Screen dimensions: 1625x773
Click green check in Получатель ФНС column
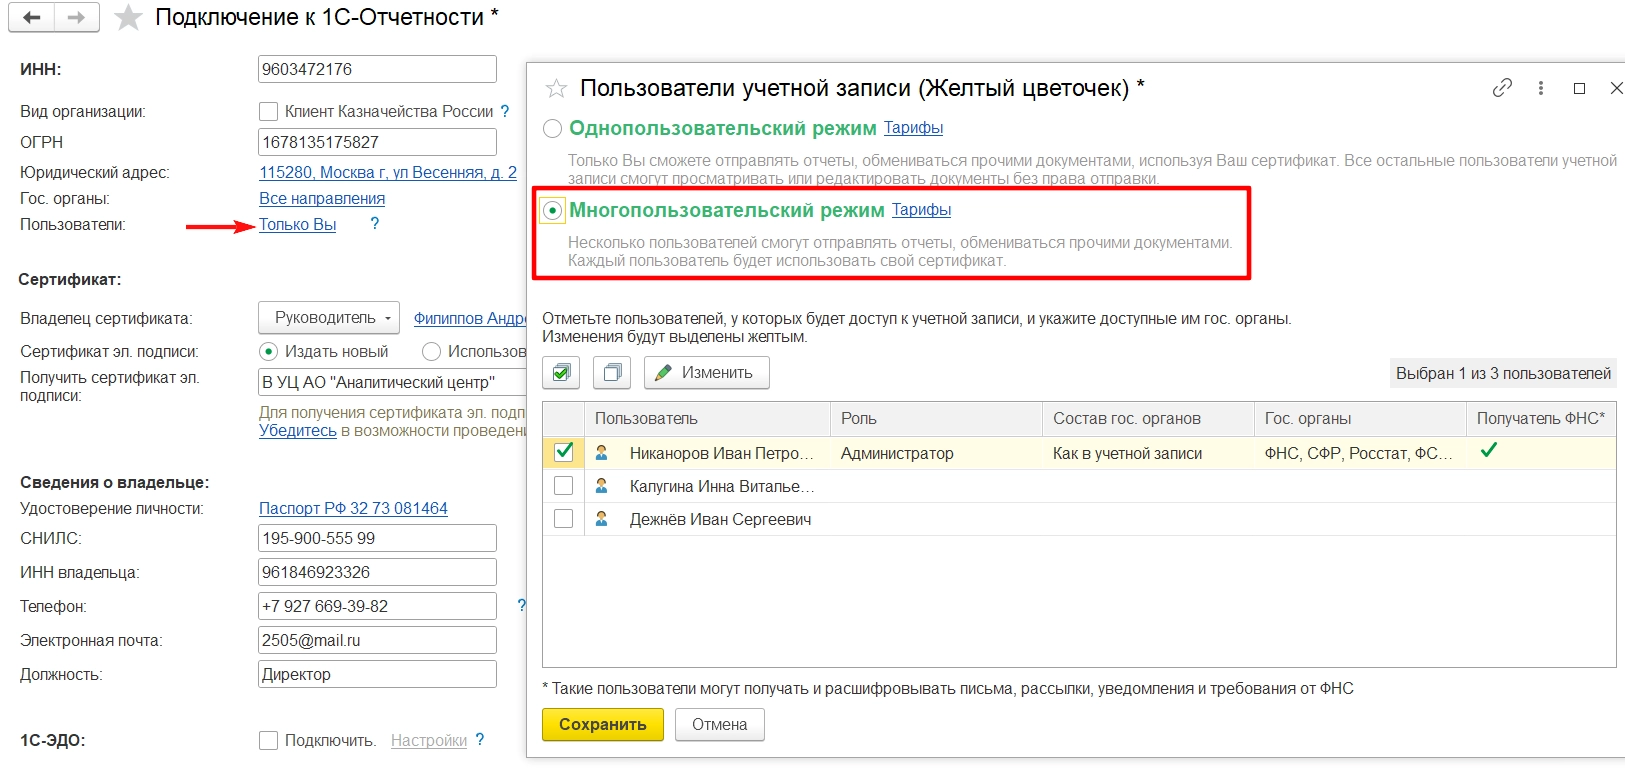(x=1489, y=450)
